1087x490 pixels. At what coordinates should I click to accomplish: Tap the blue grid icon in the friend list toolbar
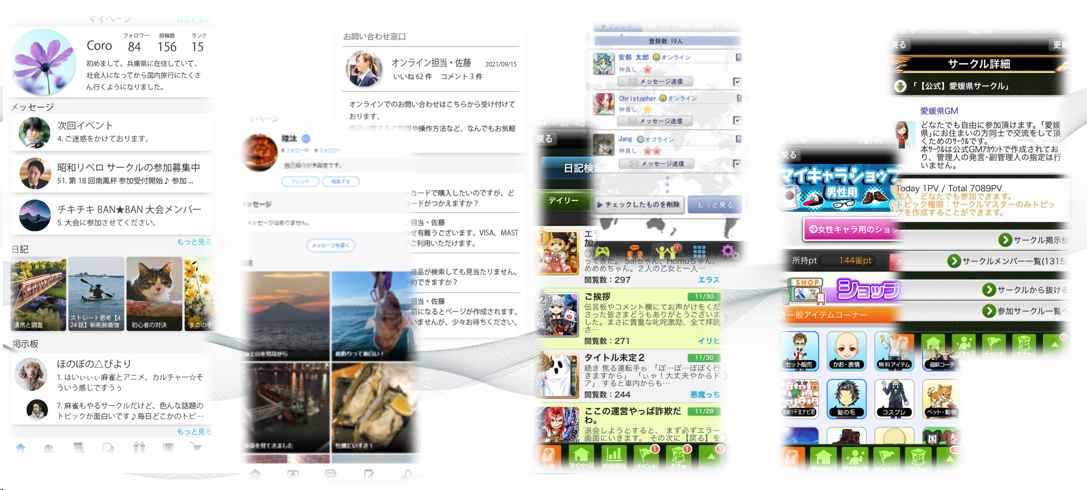[x=699, y=251]
